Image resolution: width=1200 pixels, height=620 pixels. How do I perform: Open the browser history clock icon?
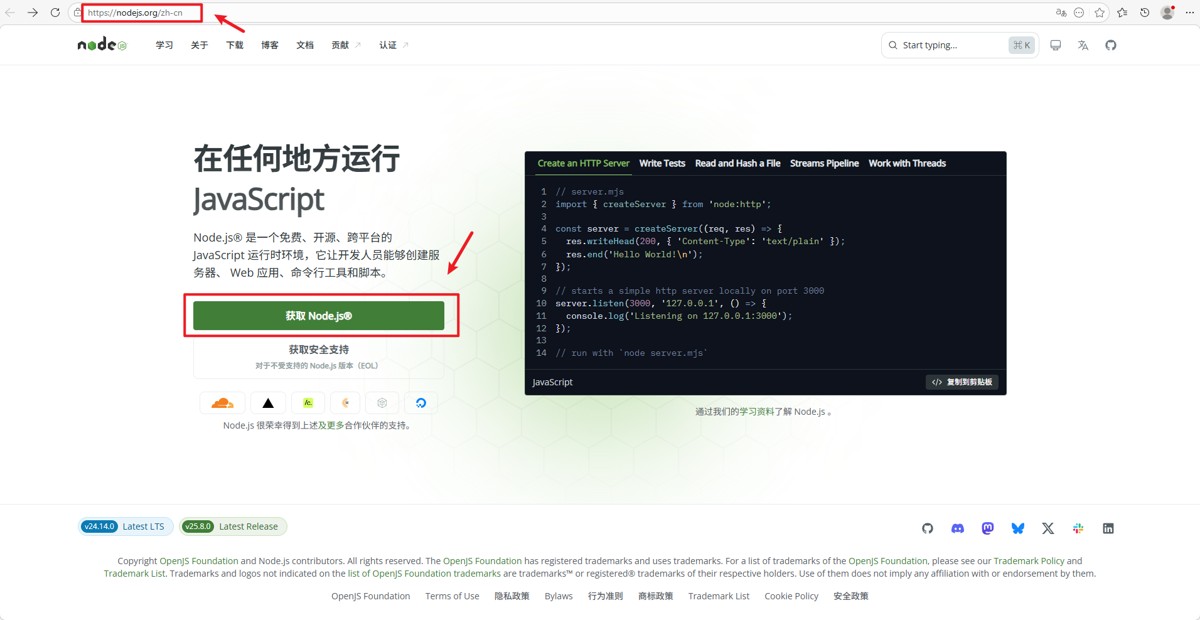[1145, 13]
